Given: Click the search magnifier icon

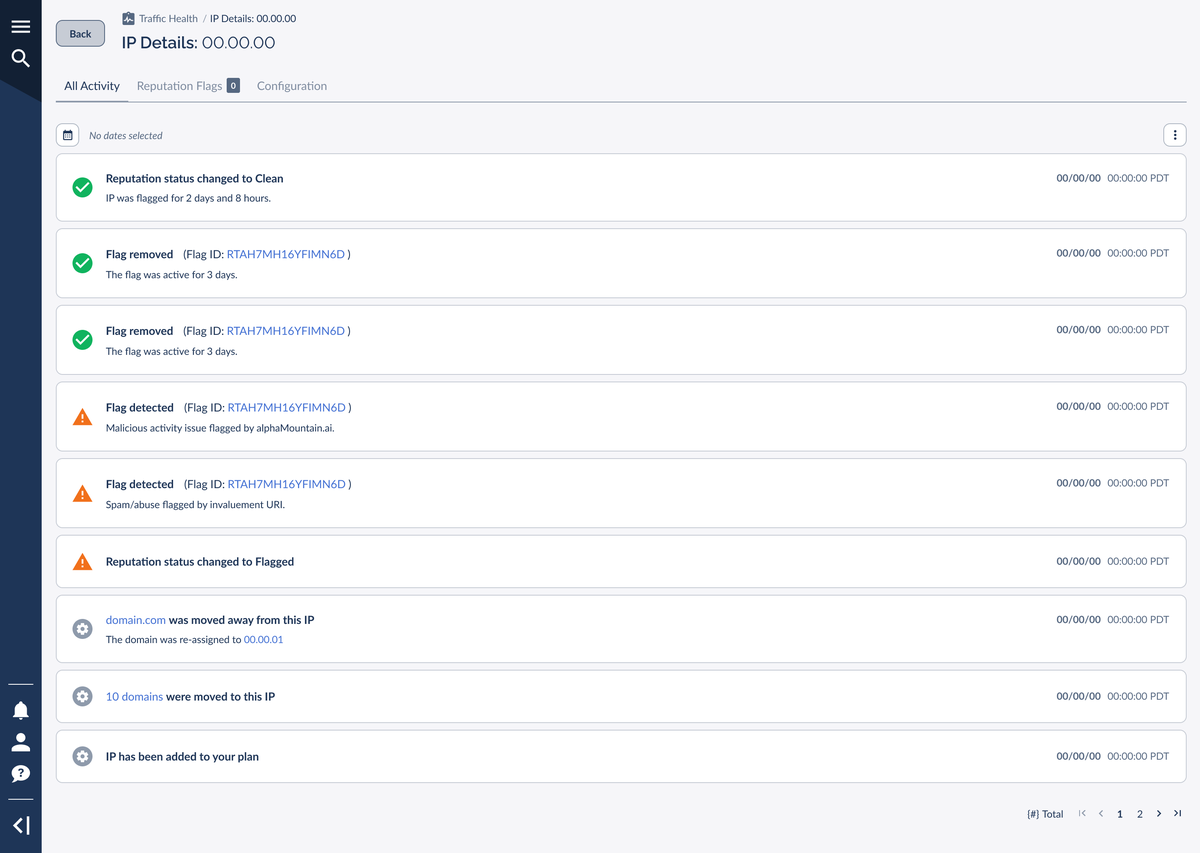Looking at the screenshot, I should coord(20,58).
